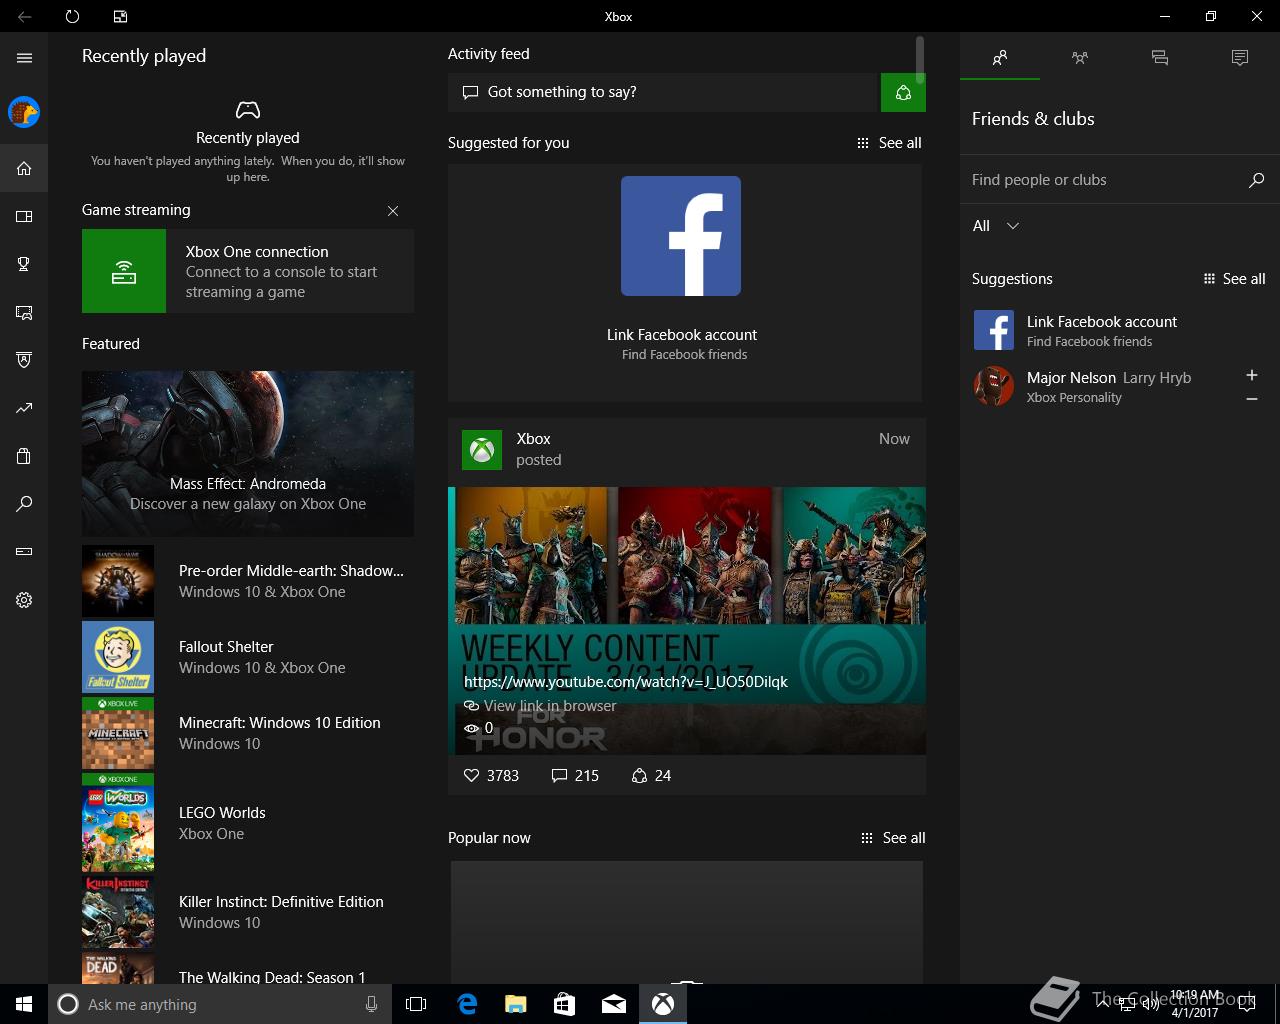The width and height of the screenshot is (1280, 1024).
Task: Open Search magnifier in sidebar
Action: (24, 504)
